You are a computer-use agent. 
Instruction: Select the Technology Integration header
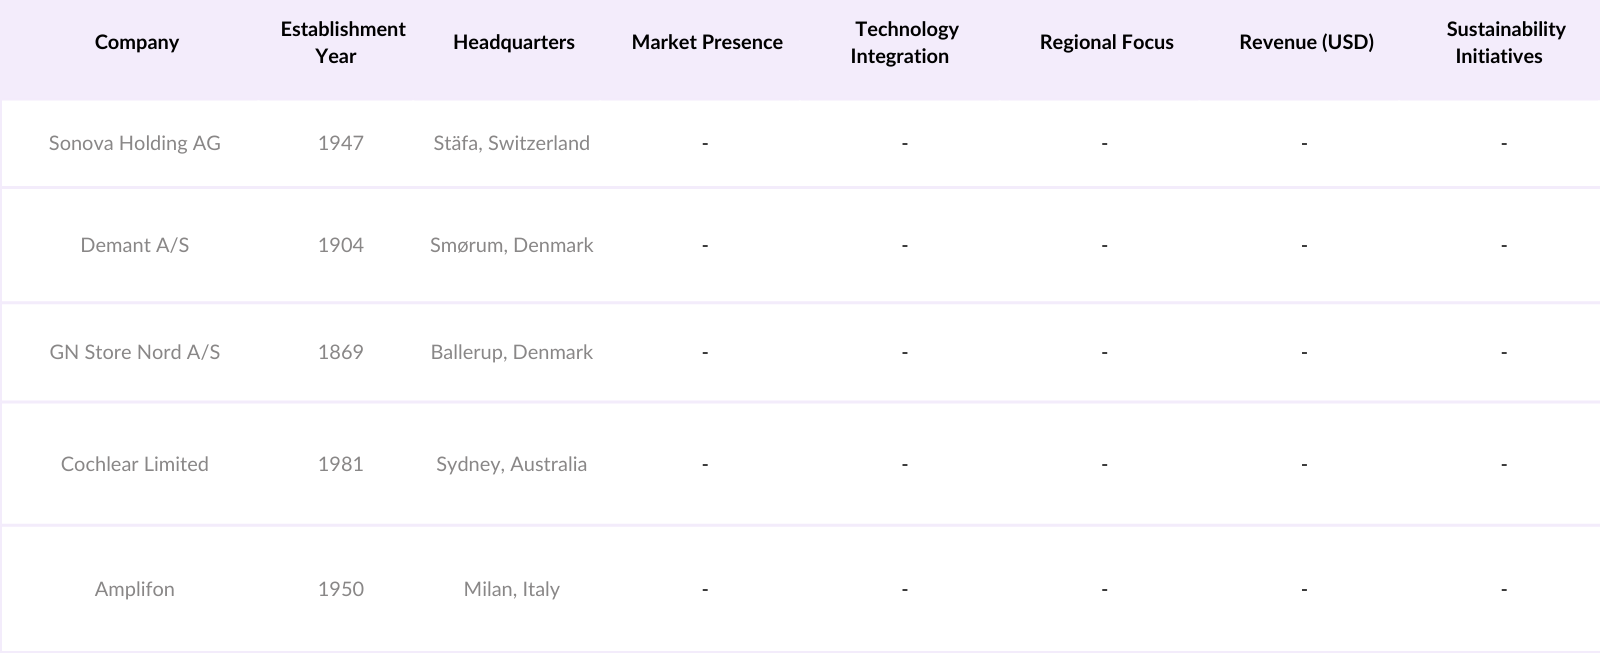click(x=905, y=42)
